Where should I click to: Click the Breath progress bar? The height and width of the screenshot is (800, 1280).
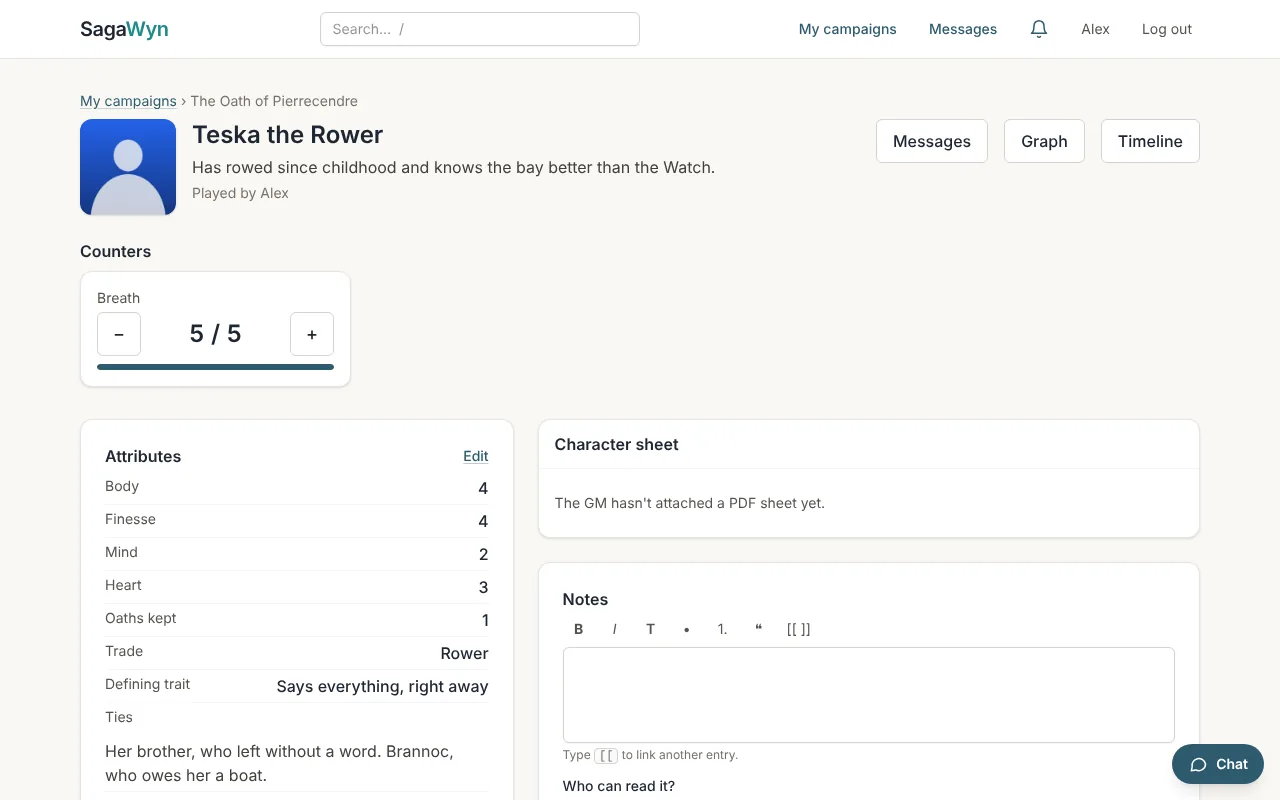pyautogui.click(x=215, y=367)
